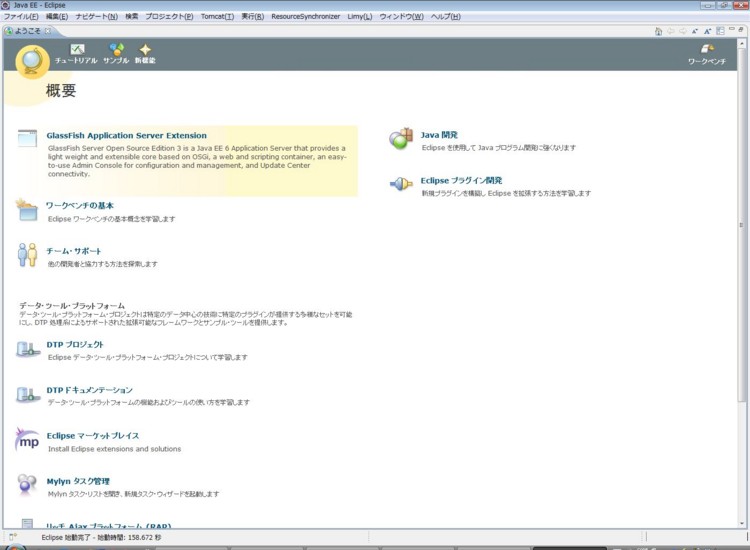Click the Eclipse Marketplace mp icon
Screen dimensions: 750x550
pyautogui.click(x=27, y=440)
